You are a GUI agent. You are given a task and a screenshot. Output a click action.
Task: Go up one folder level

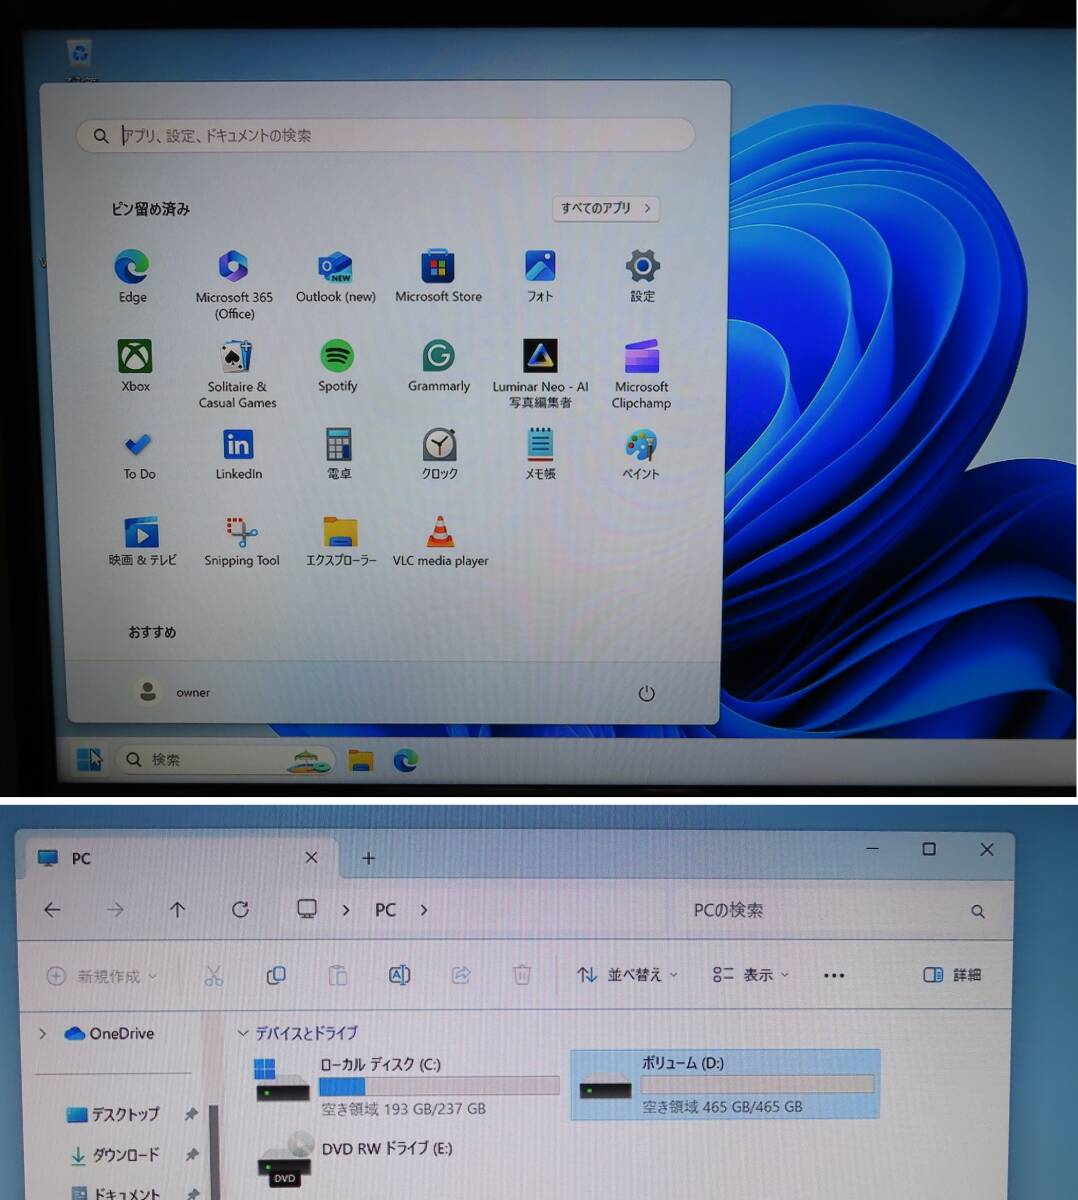point(177,910)
